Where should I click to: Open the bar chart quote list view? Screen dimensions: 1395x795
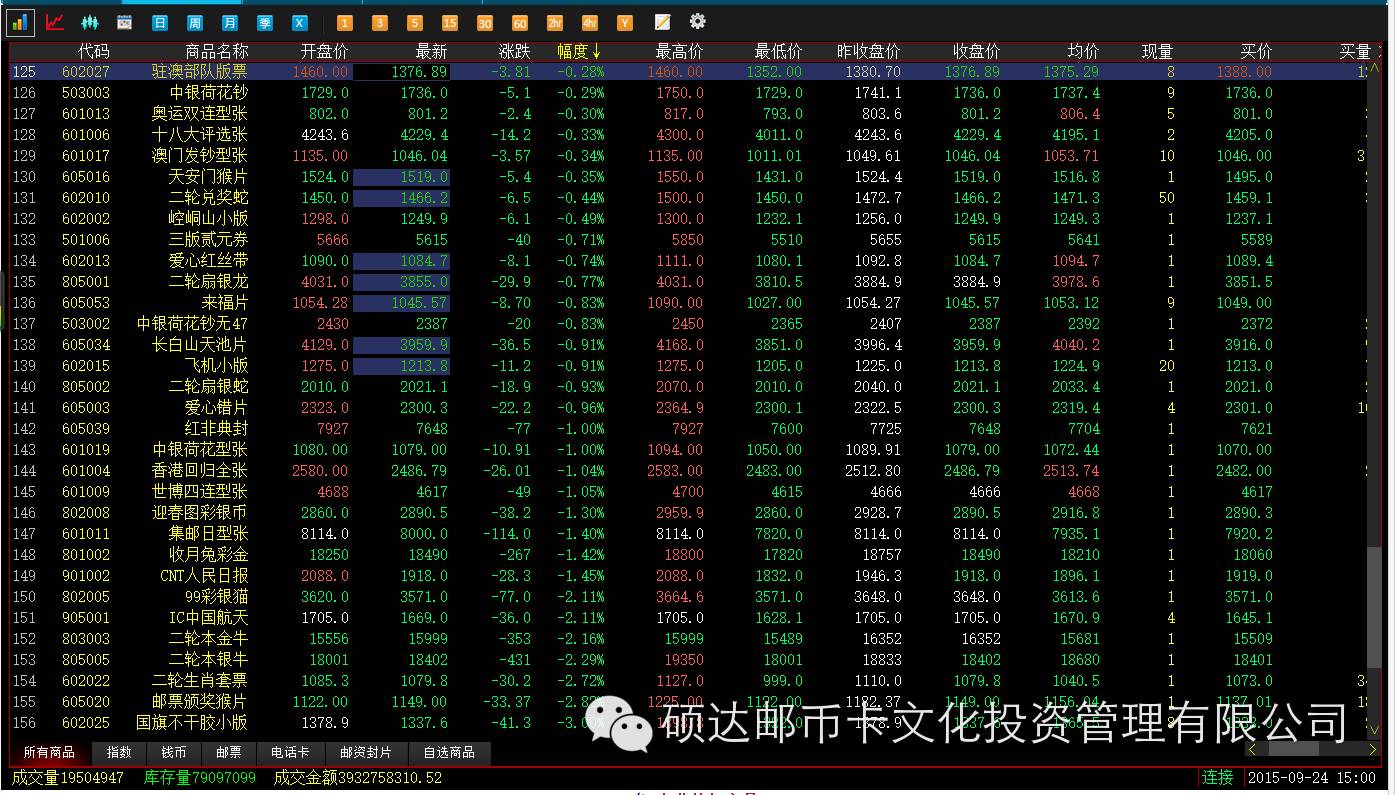click(x=20, y=22)
